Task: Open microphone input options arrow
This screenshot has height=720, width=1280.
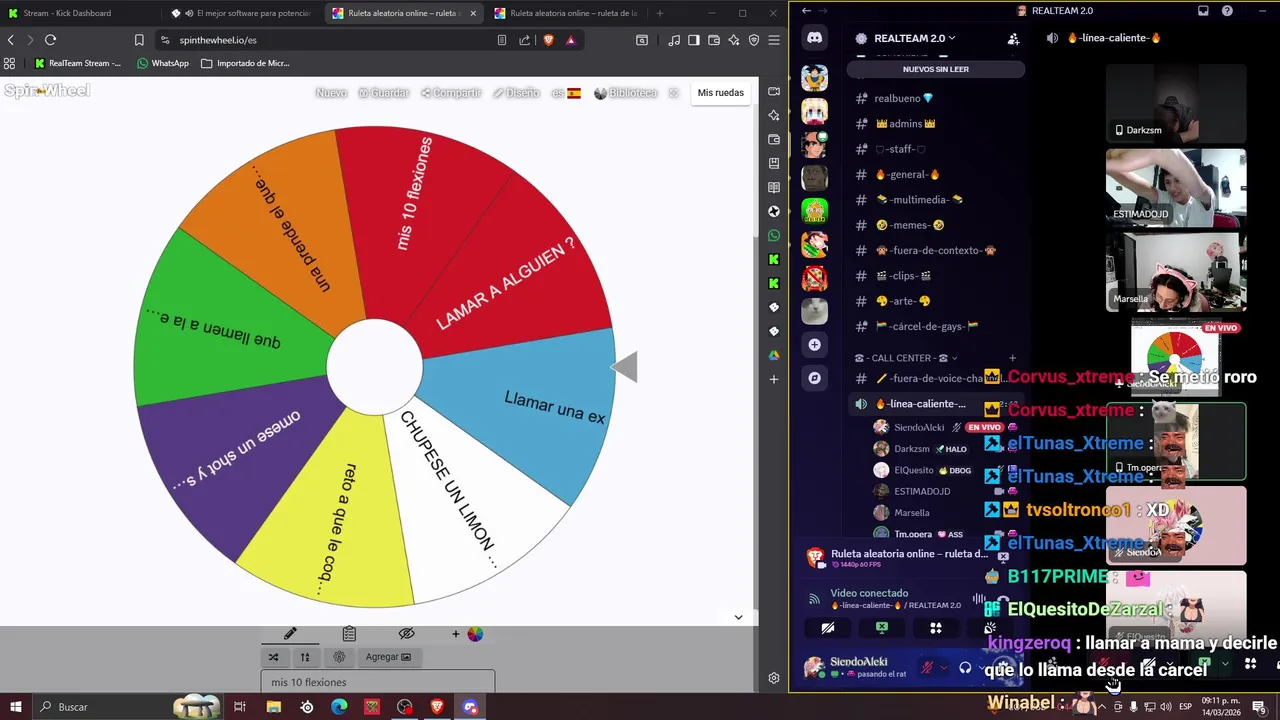Action: [x=943, y=667]
